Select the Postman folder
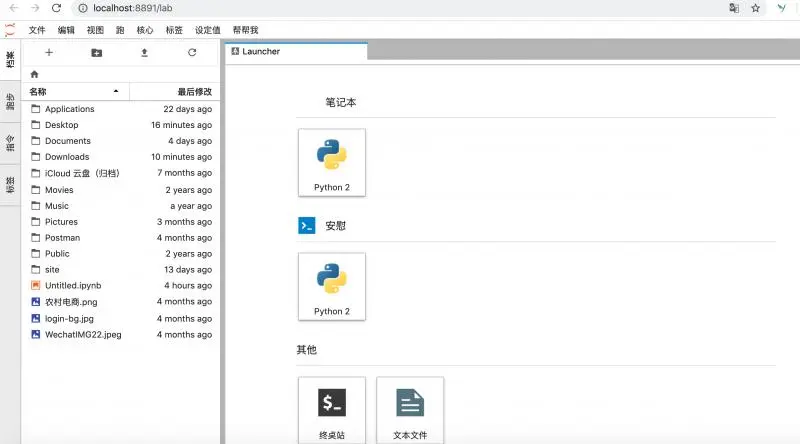The image size is (800, 444). pyautogui.click(x=121, y=237)
